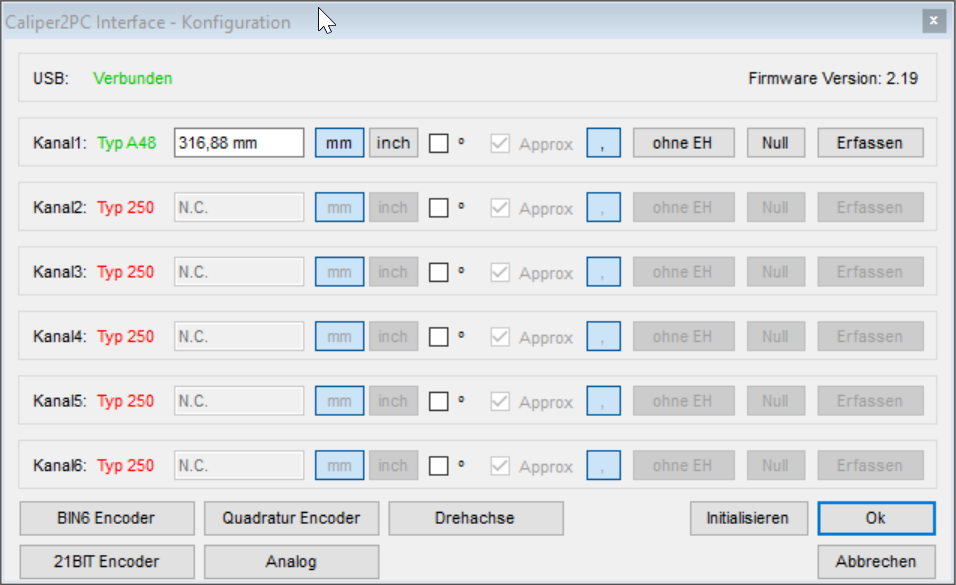Click Erfassen for Kanal1
Viewport: 956px width, 585px height.
(x=870, y=143)
